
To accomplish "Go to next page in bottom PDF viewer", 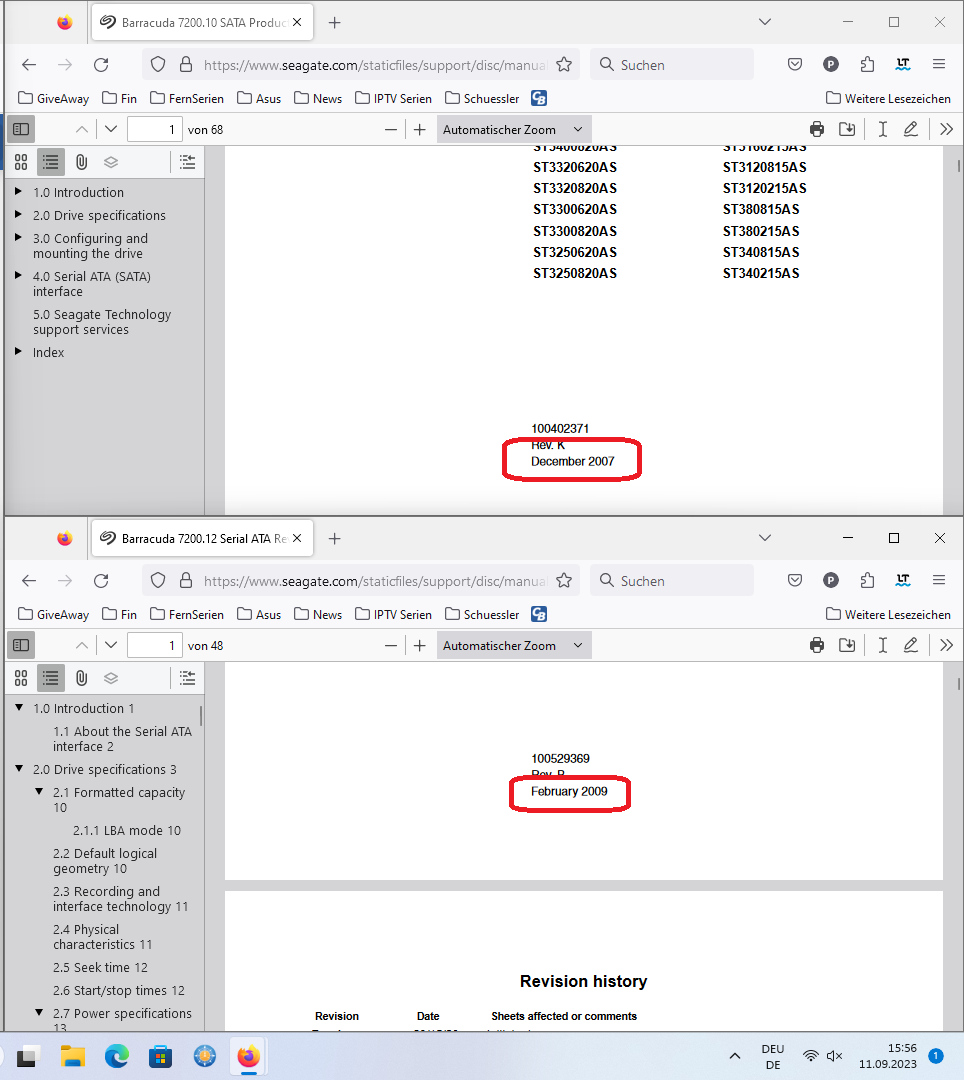I will pyautogui.click(x=111, y=645).
